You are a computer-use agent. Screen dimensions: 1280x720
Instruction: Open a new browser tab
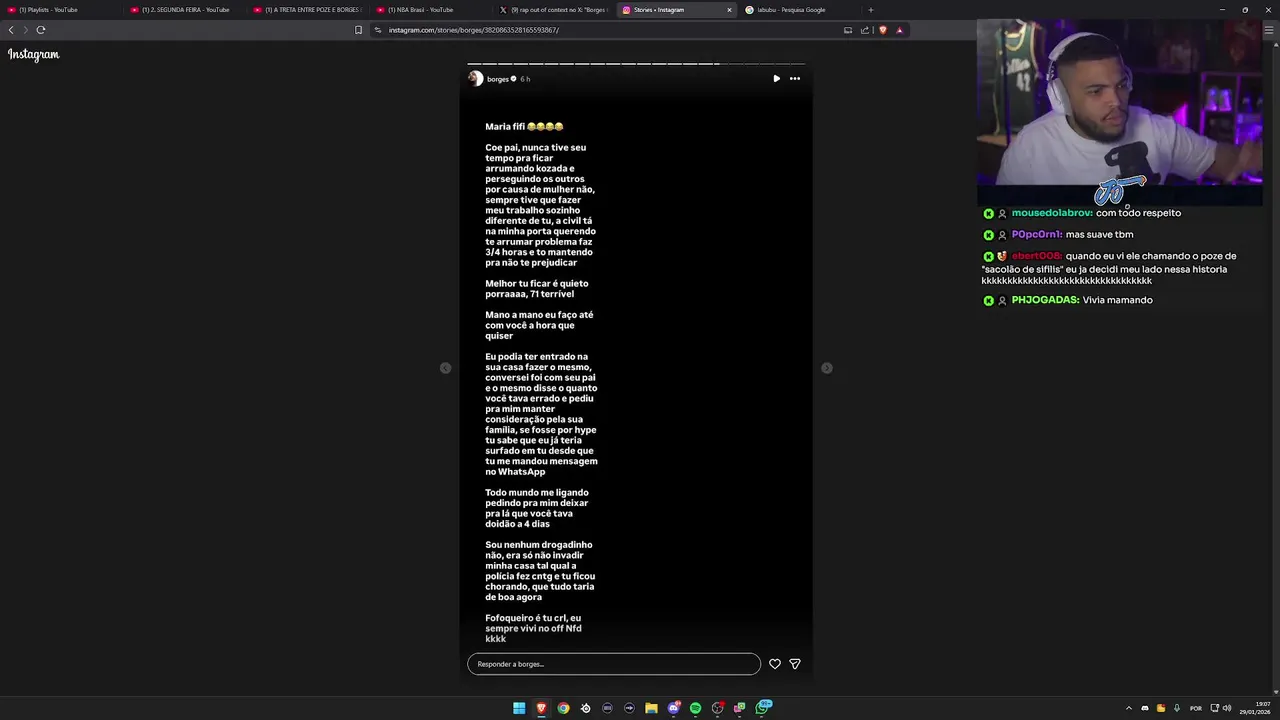coord(870,10)
